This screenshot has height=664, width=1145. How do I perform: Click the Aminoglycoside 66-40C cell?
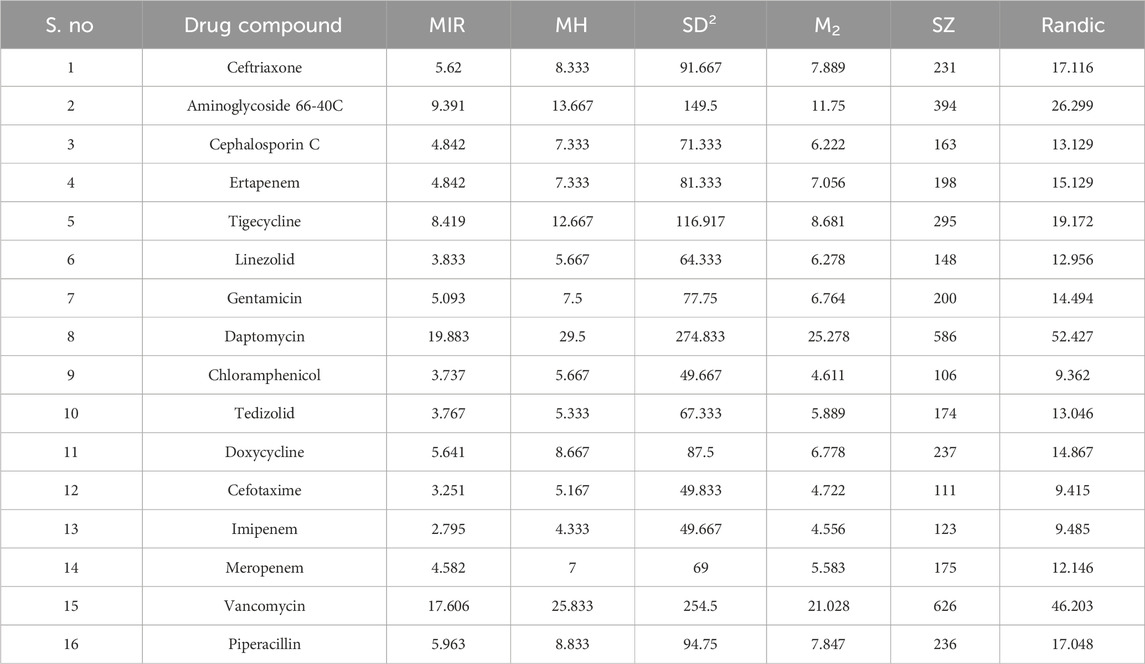pyautogui.click(x=264, y=106)
